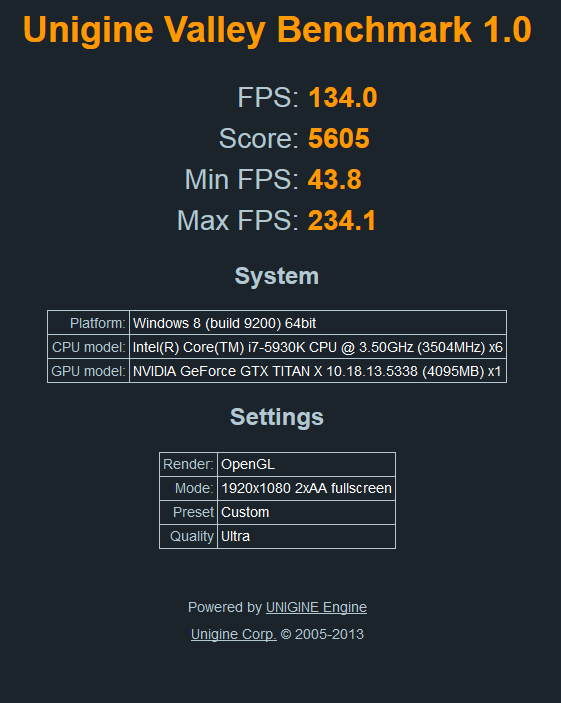The height and width of the screenshot is (703, 561).
Task: Open the Unigine Corp. link
Action: (x=234, y=634)
